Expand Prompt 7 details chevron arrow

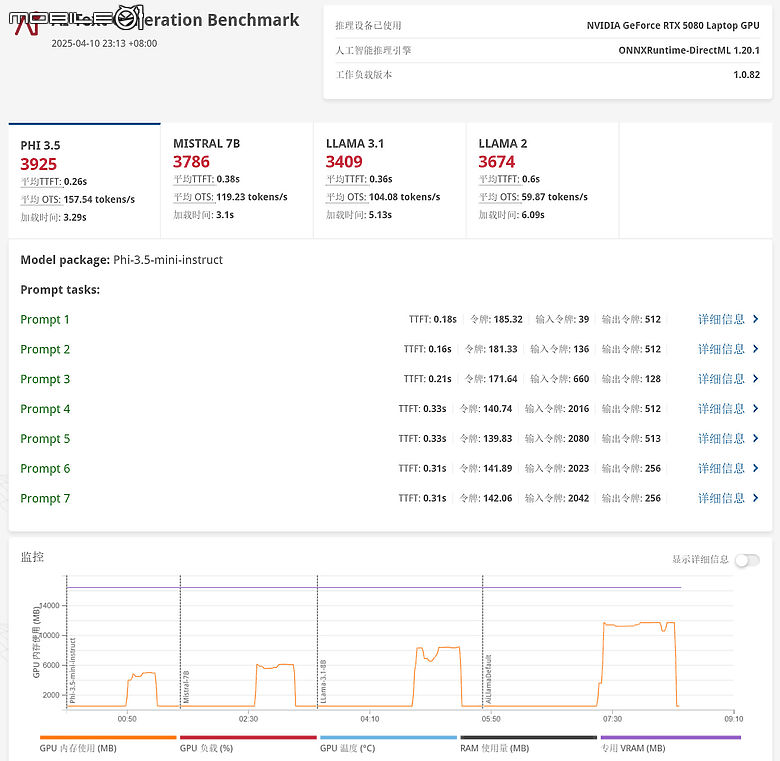756,498
